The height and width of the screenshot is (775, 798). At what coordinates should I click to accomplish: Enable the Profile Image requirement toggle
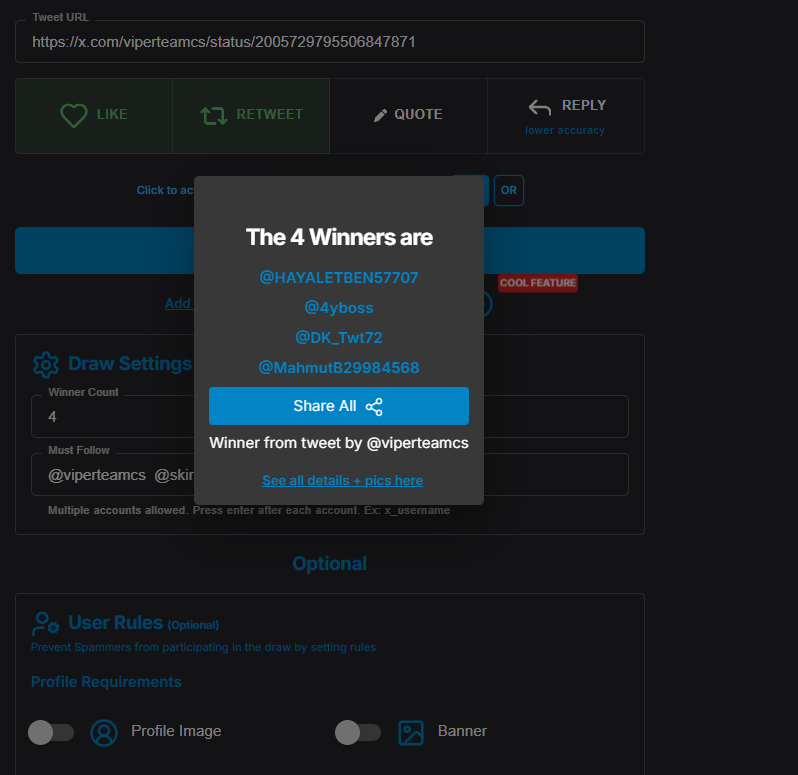pyautogui.click(x=51, y=732)
